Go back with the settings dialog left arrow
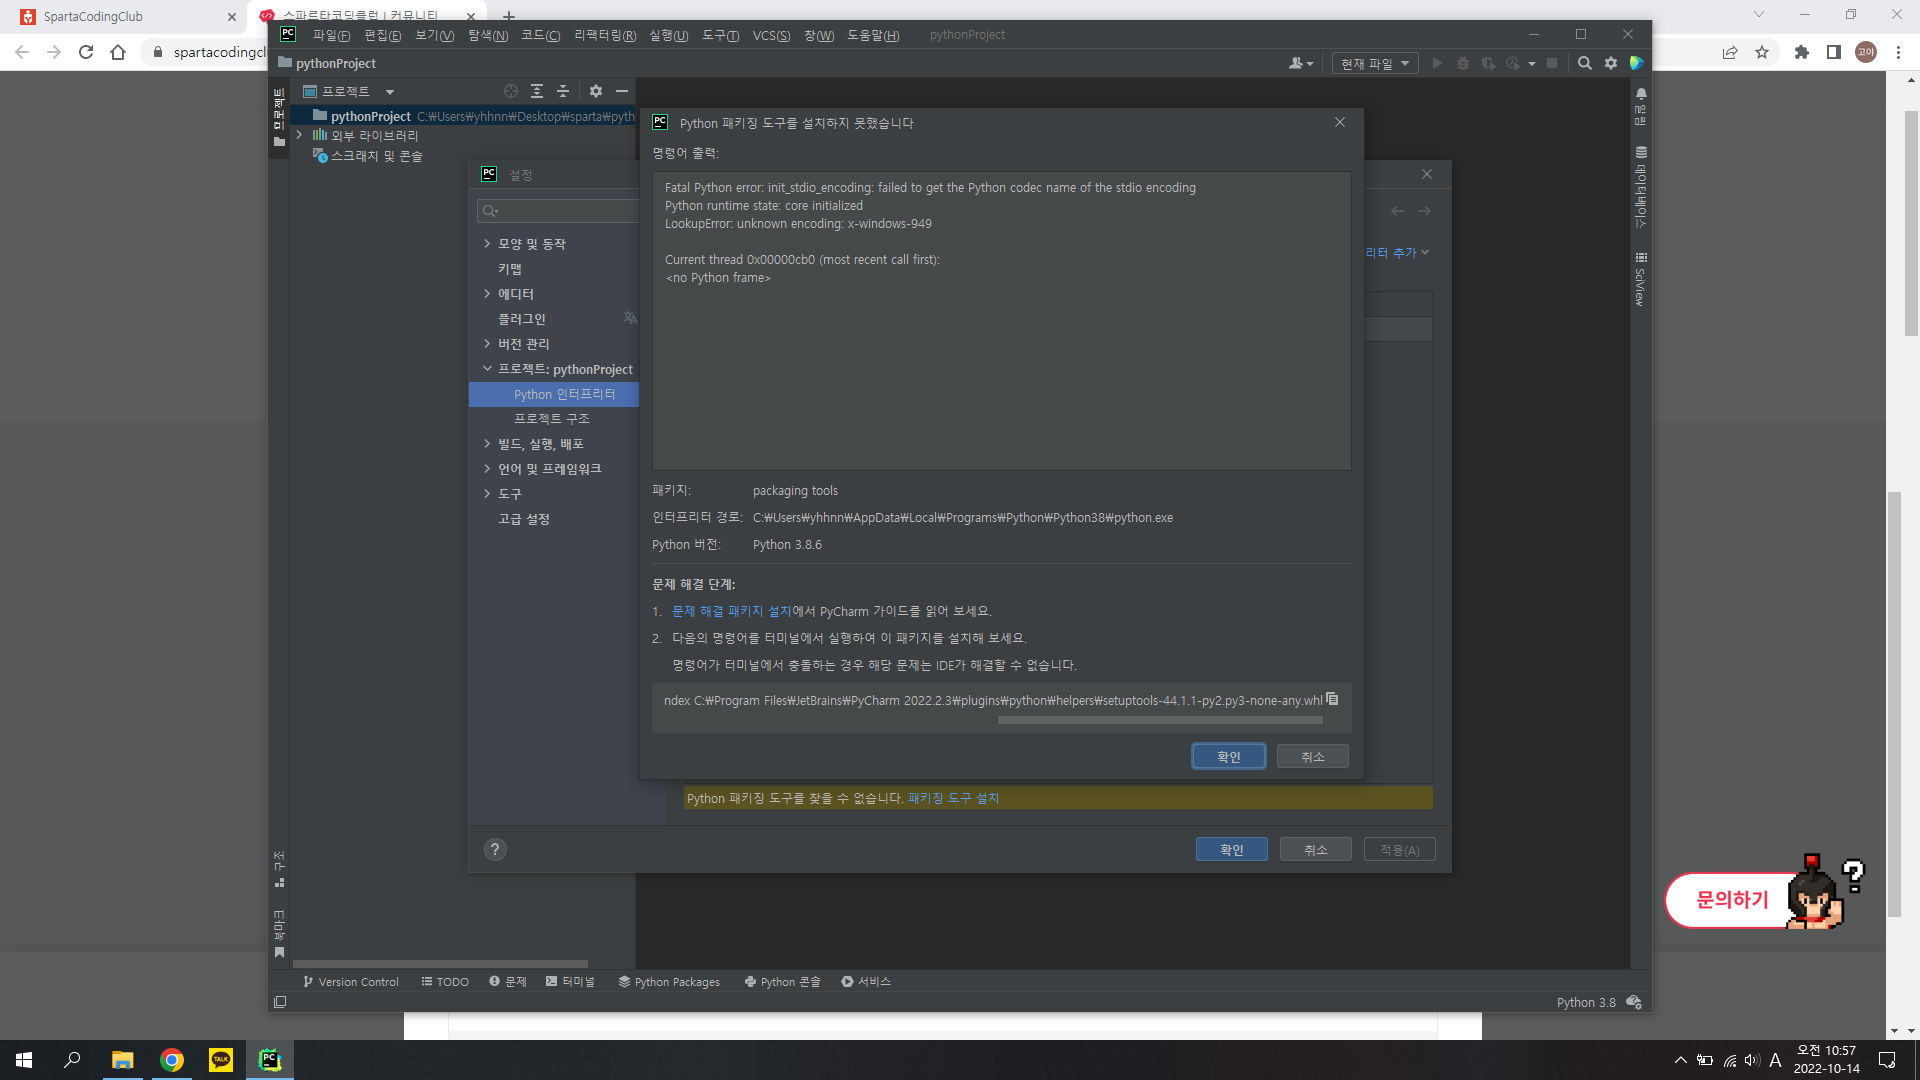This screenshot has height=1080, width=1920. pyautogui.click(x=1397, y=211)
